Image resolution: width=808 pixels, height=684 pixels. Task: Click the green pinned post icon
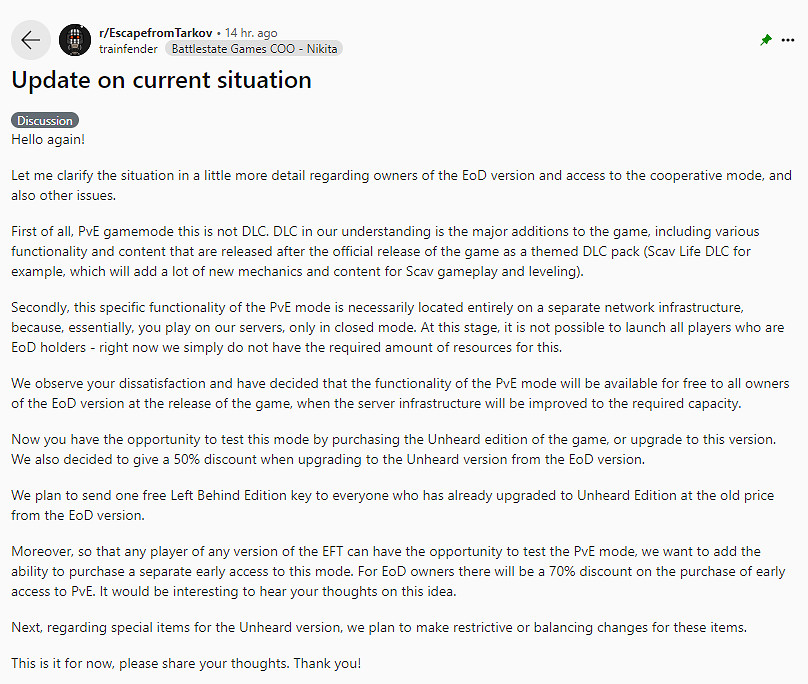pos(766,40)
